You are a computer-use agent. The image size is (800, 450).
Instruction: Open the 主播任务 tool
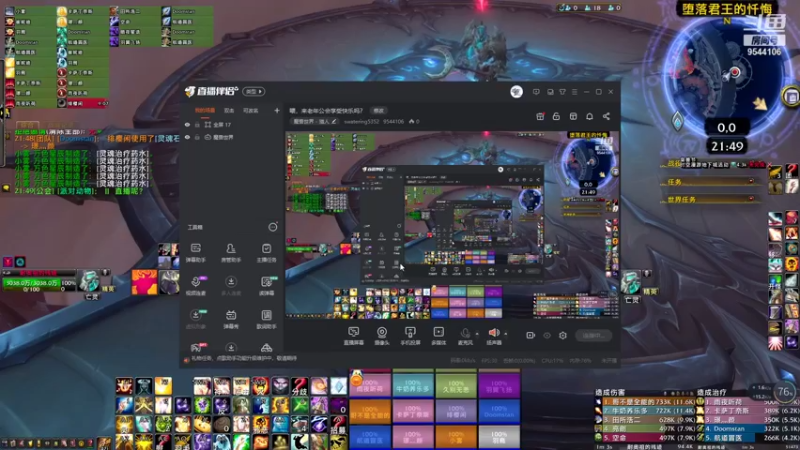tap(266, 253)
